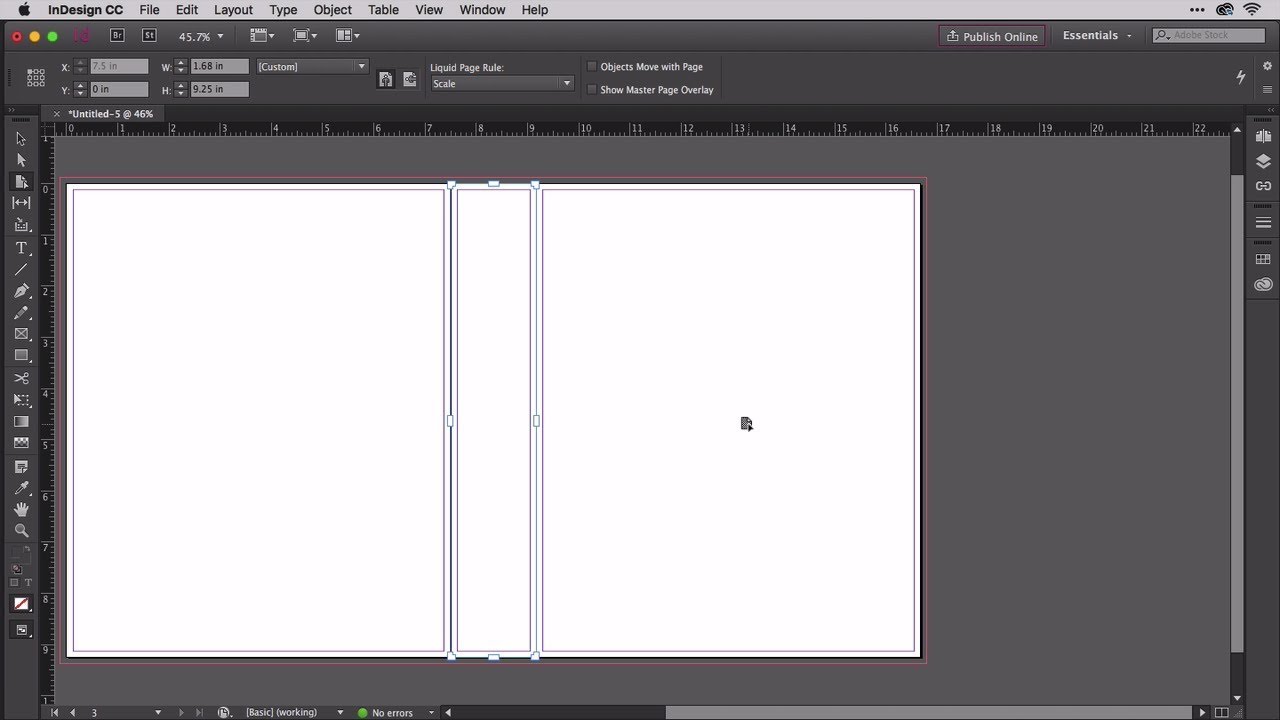Select the Type tool

[21, 248]
